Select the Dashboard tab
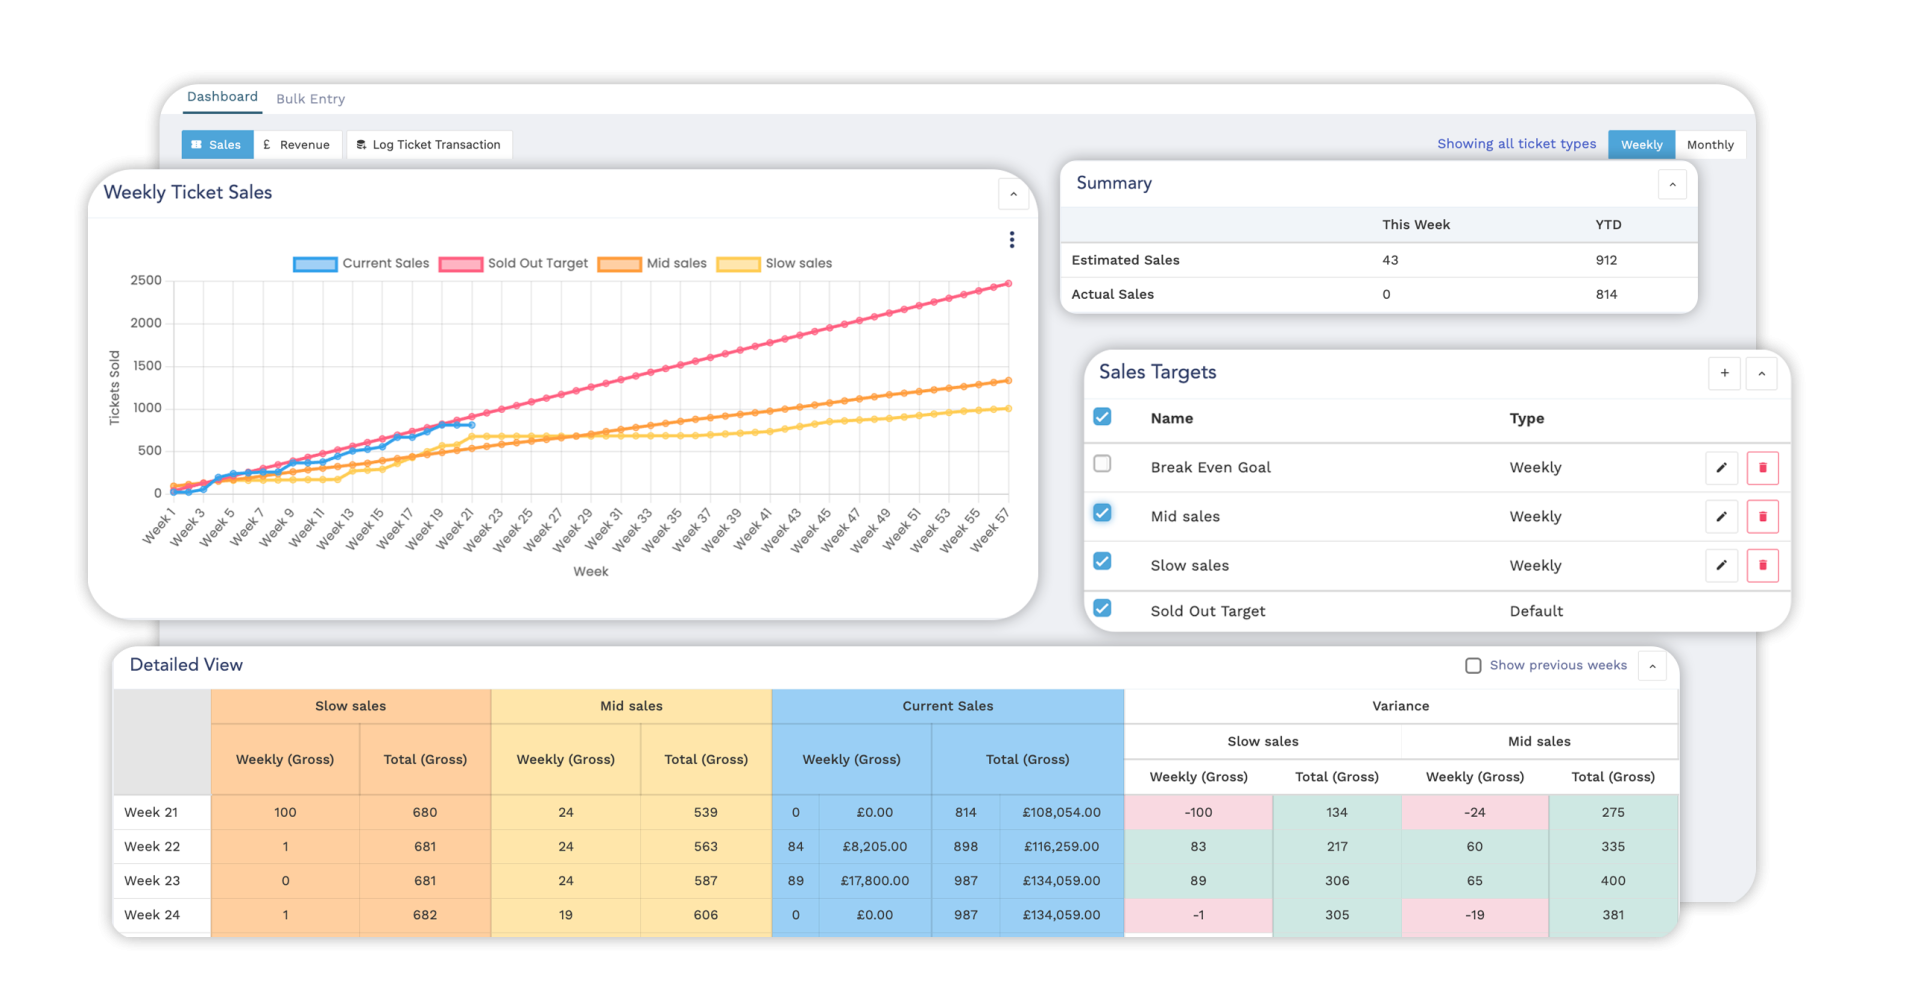Screen dimensions: 1920x984 coord(222,96)
